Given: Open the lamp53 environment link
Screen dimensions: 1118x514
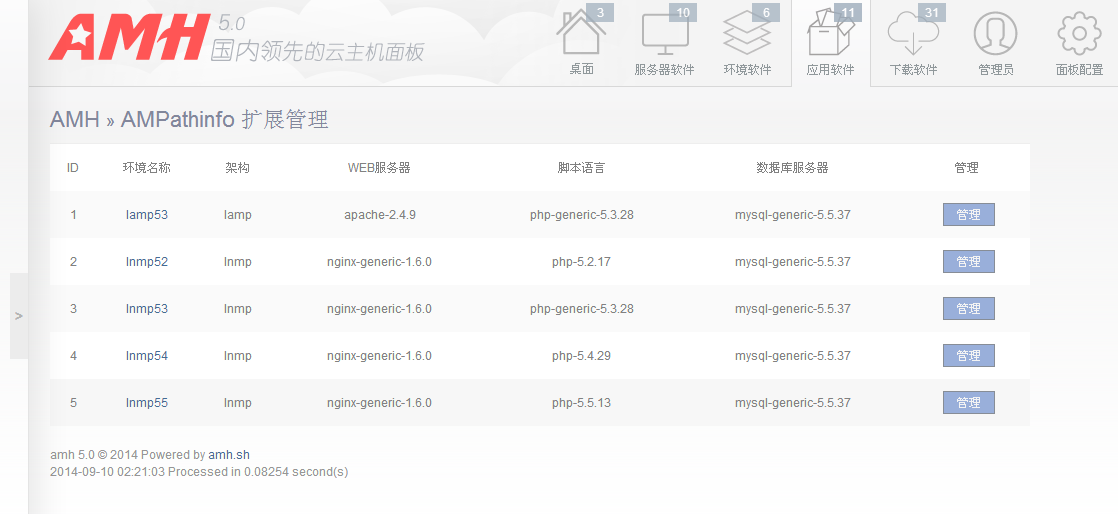Looking at the screenshot, I should (x=147, y=215).
